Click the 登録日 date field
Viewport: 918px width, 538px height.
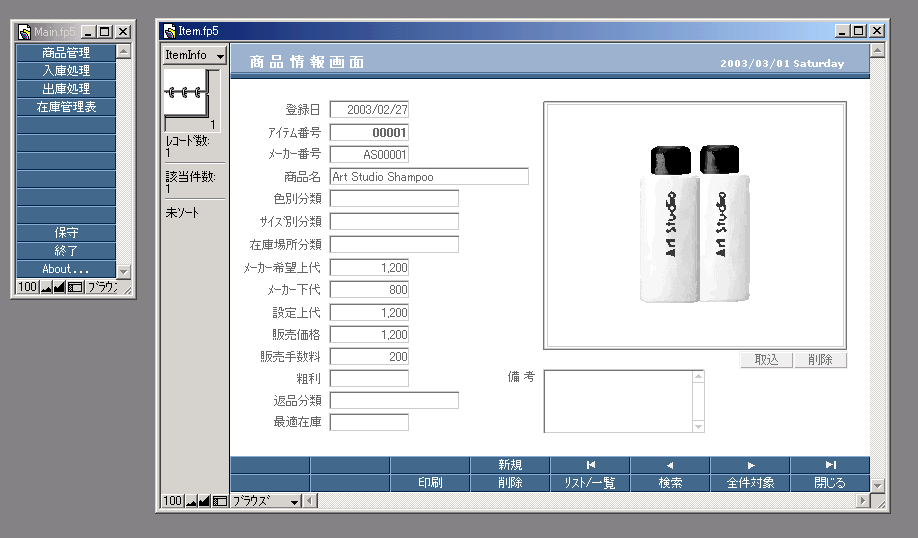[369, 109]
